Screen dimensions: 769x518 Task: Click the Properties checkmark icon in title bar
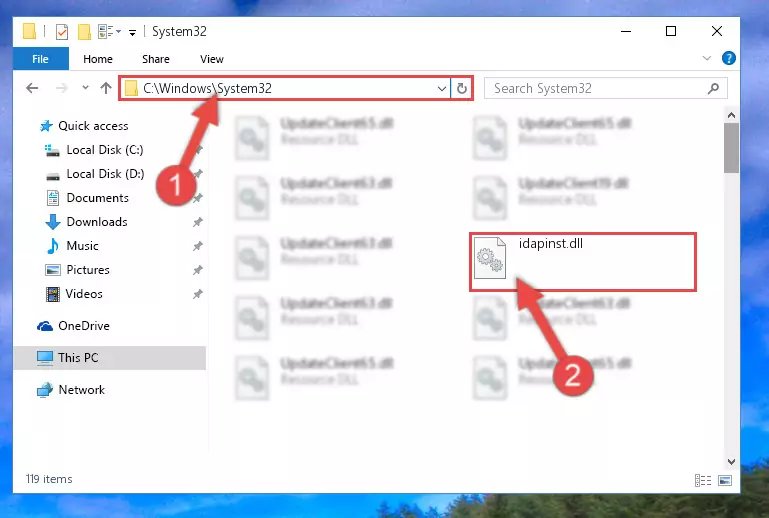(62, 32)
